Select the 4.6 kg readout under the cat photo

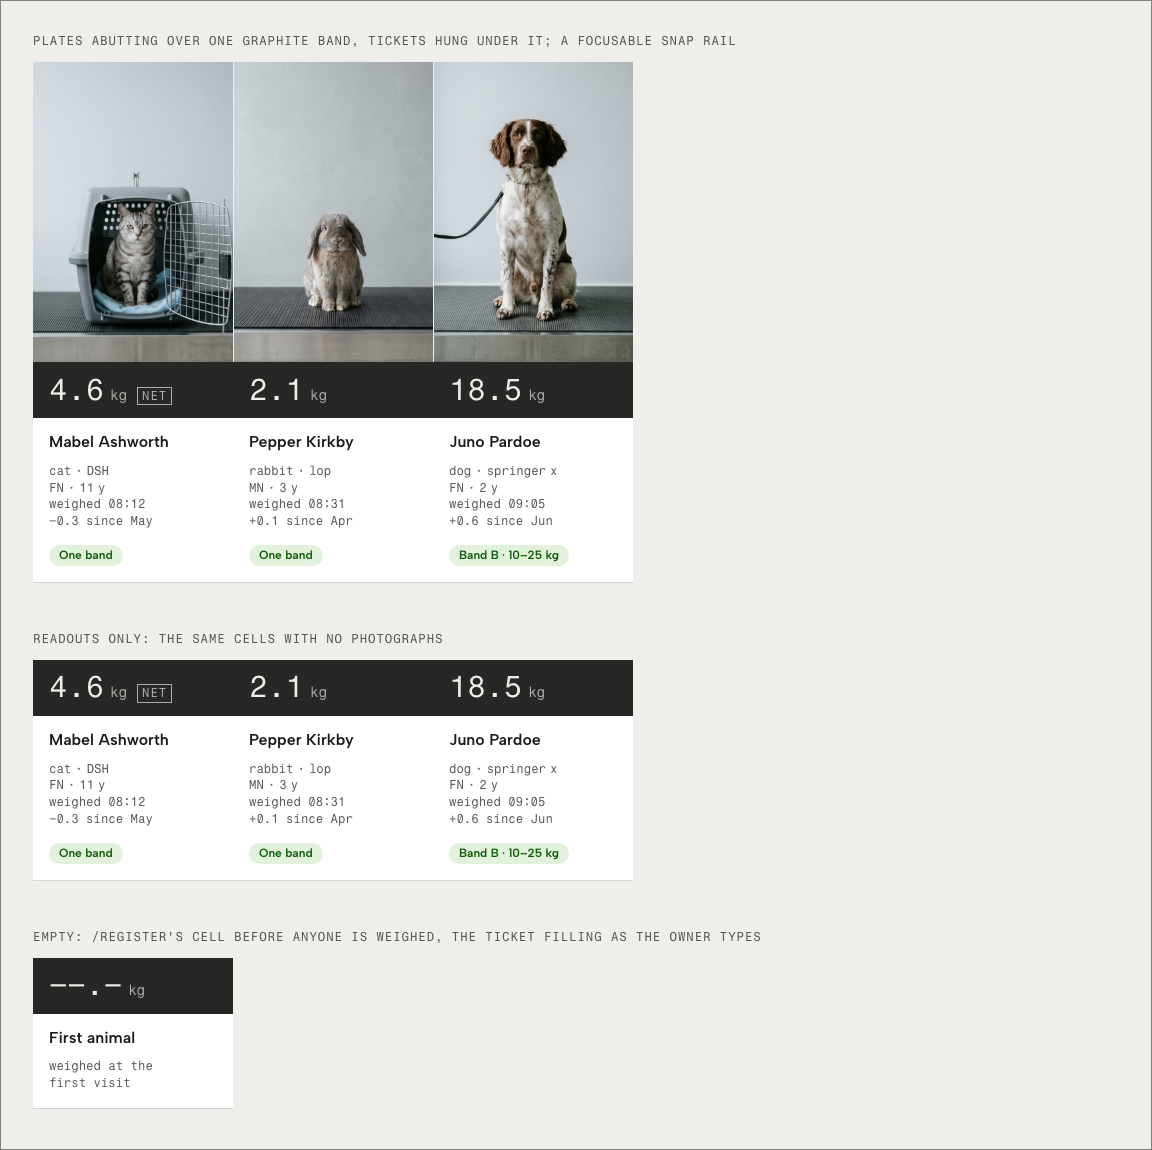pos(88,390)
